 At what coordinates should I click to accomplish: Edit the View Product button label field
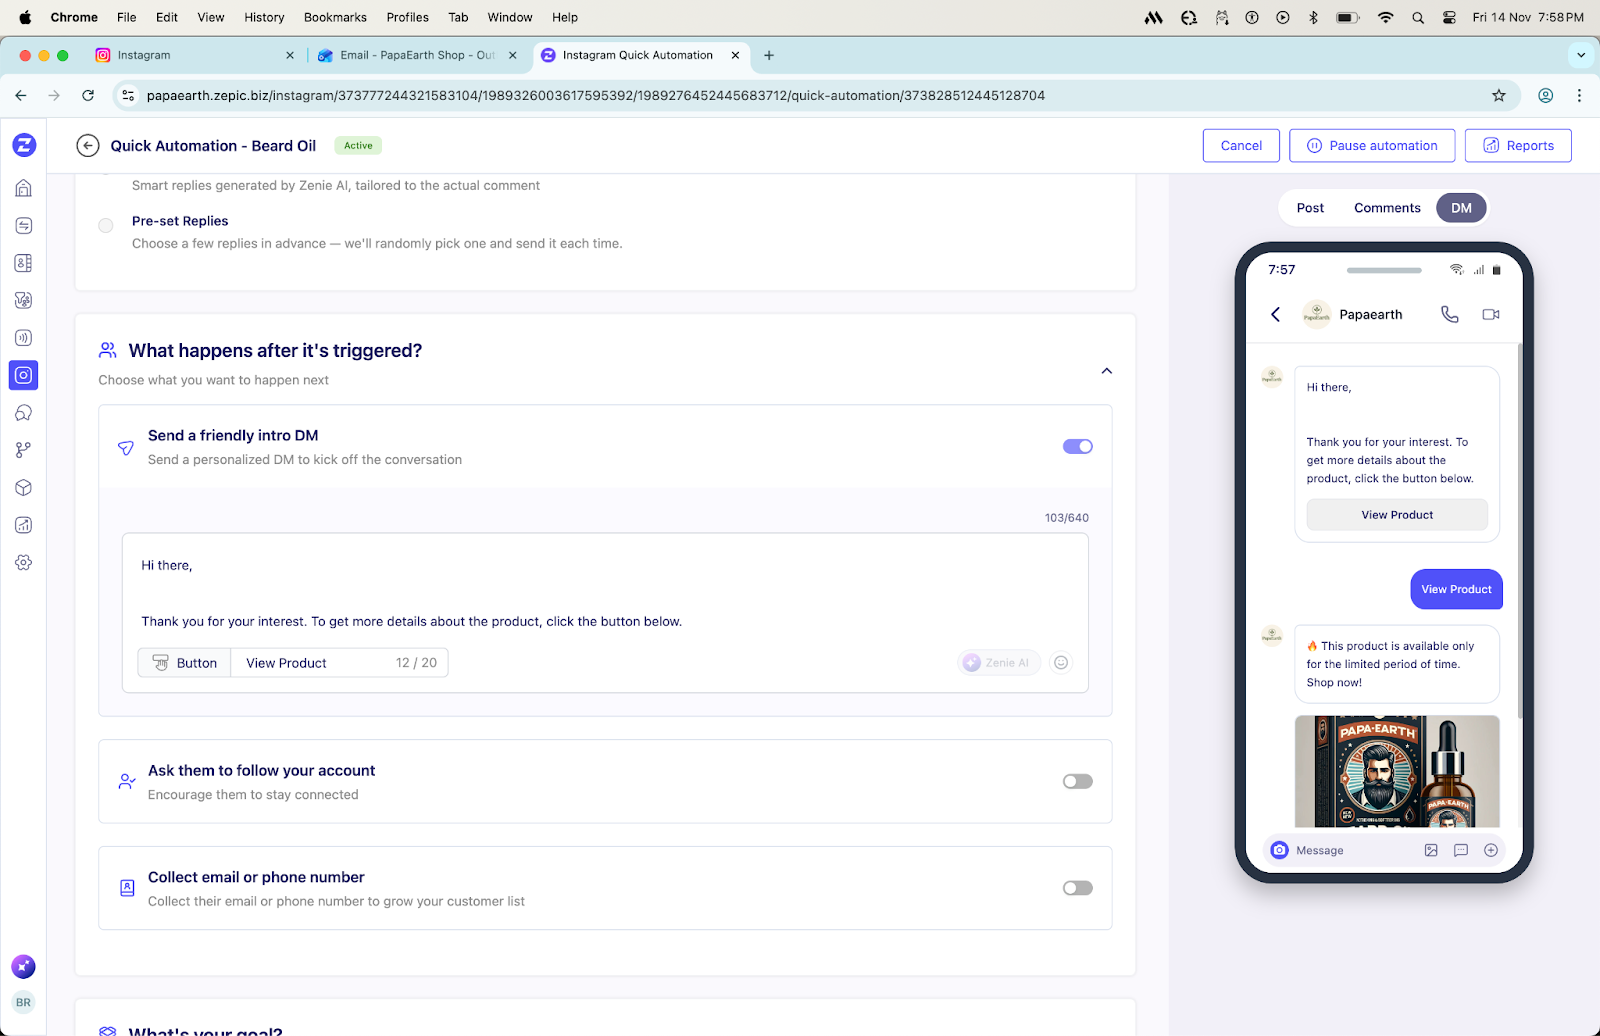pos(340,663)
